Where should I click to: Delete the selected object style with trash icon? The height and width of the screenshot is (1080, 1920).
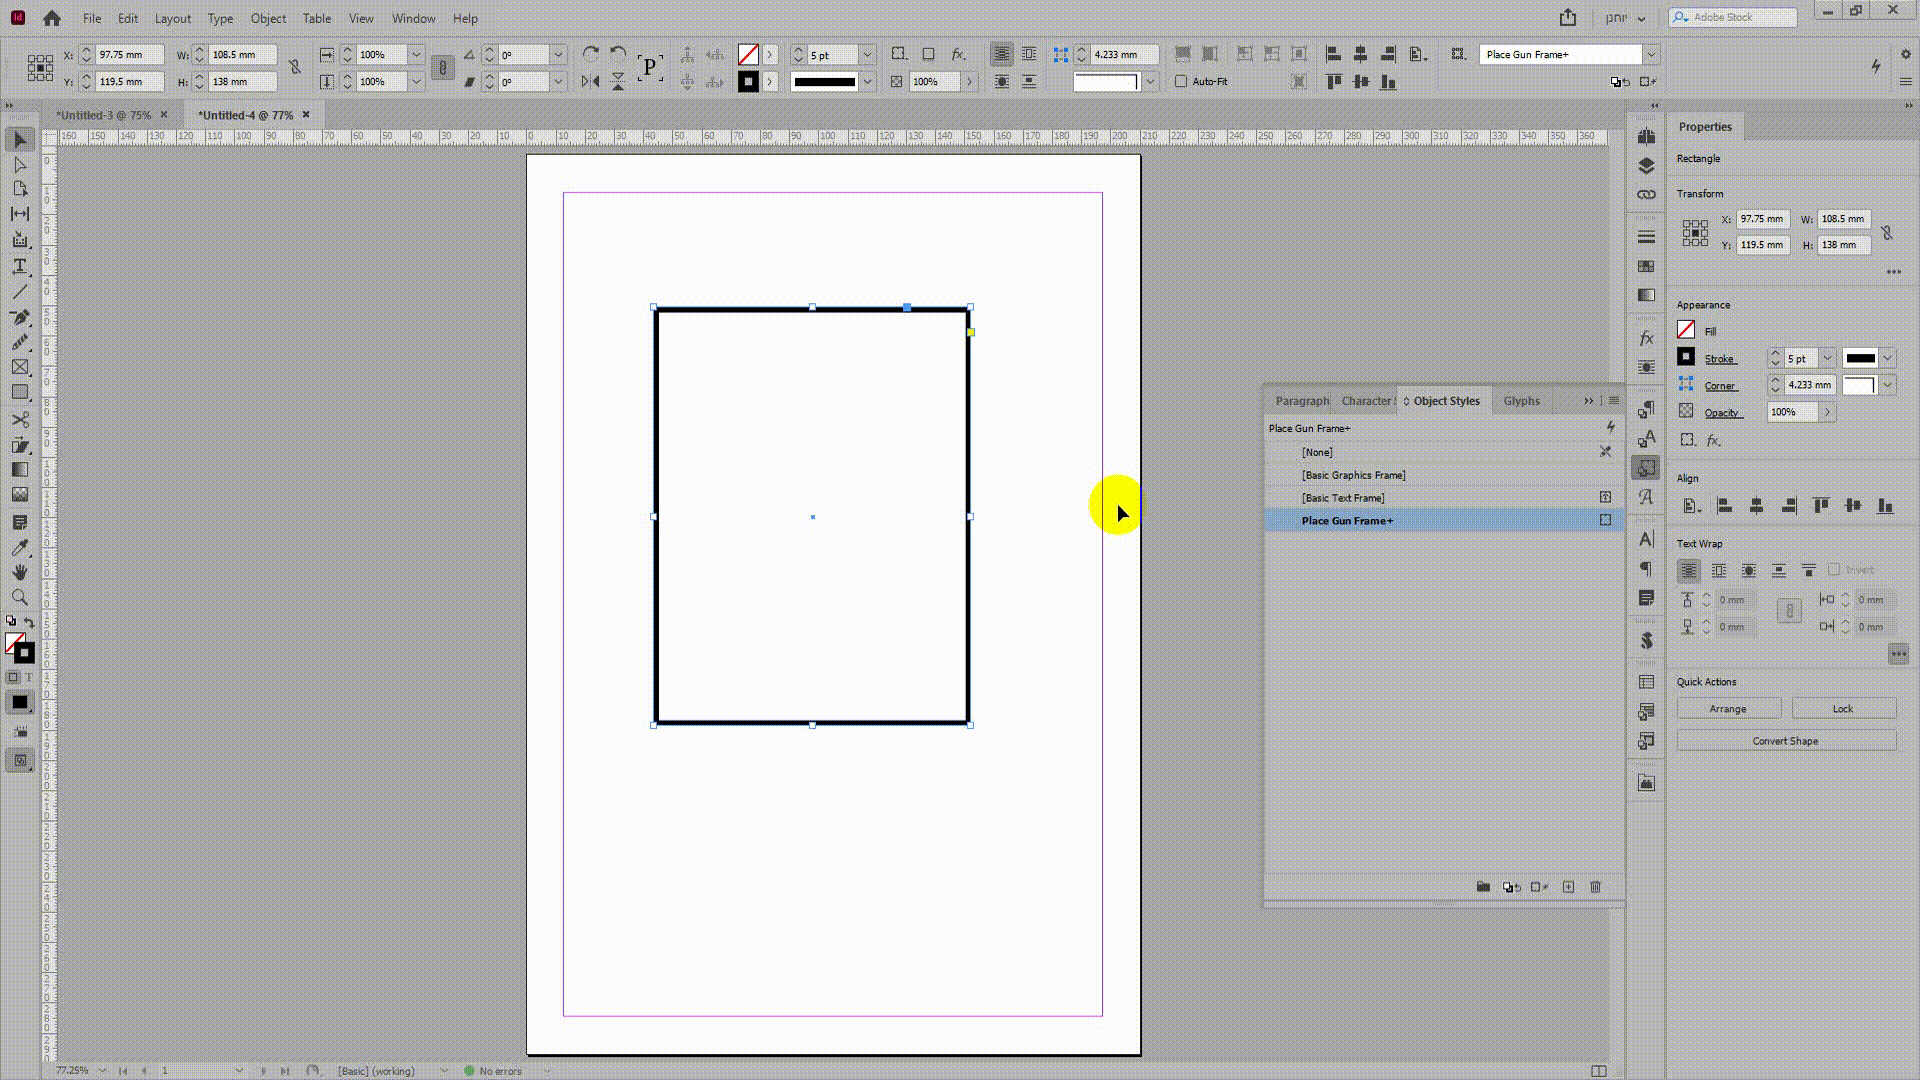[1595, 887]
